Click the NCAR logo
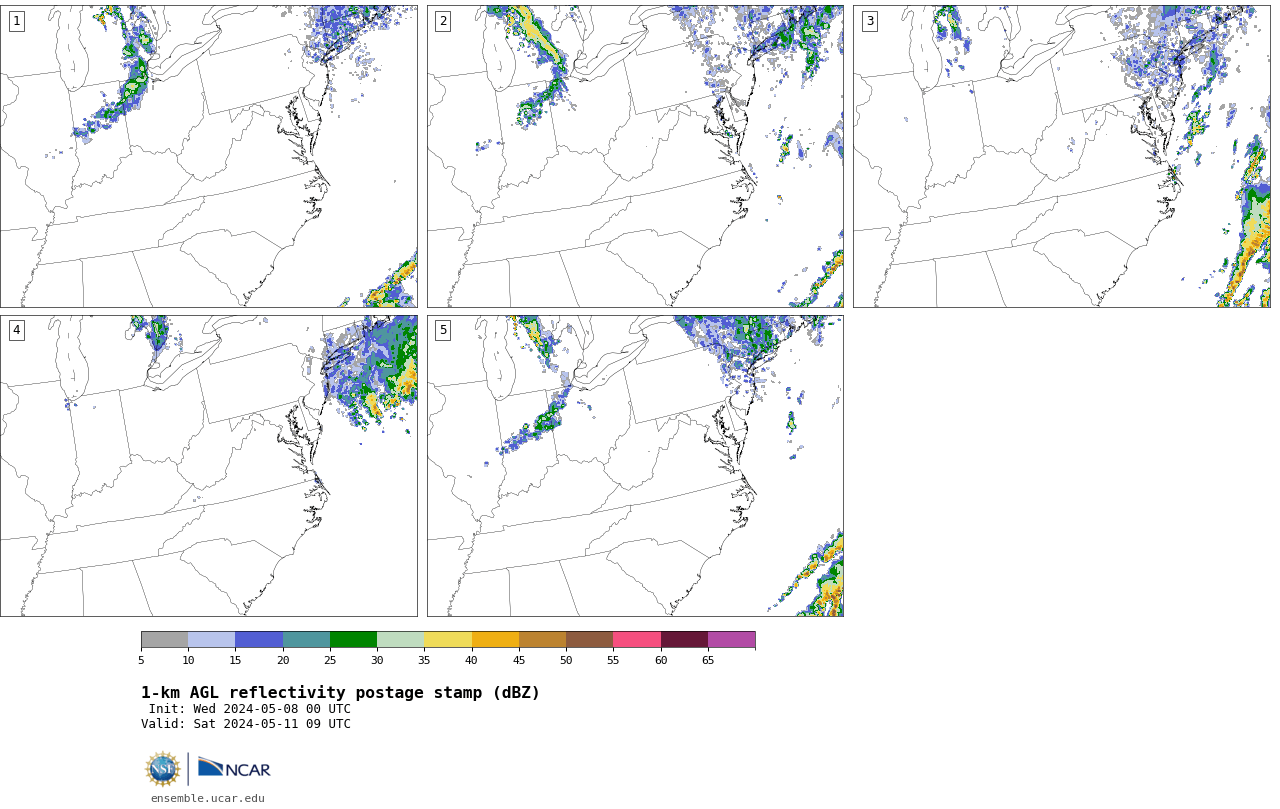The height and width of the screenshot is (809, 1280). [x=234, y=768]
